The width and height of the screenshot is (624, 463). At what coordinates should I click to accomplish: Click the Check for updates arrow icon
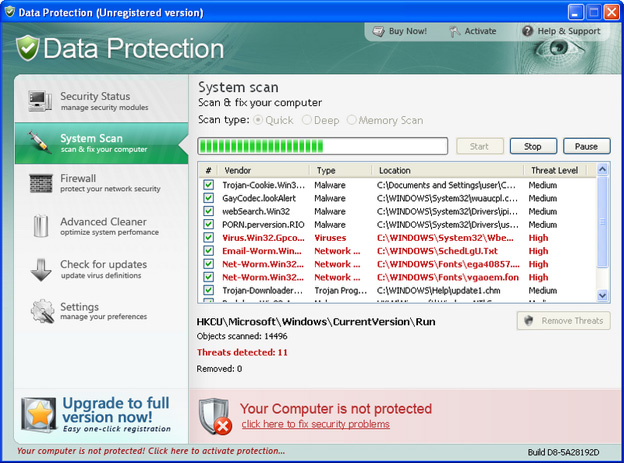(41, 270)
